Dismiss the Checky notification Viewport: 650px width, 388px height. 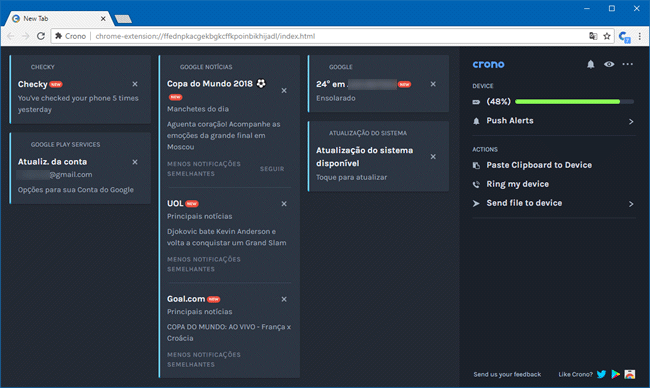(135, 84)
